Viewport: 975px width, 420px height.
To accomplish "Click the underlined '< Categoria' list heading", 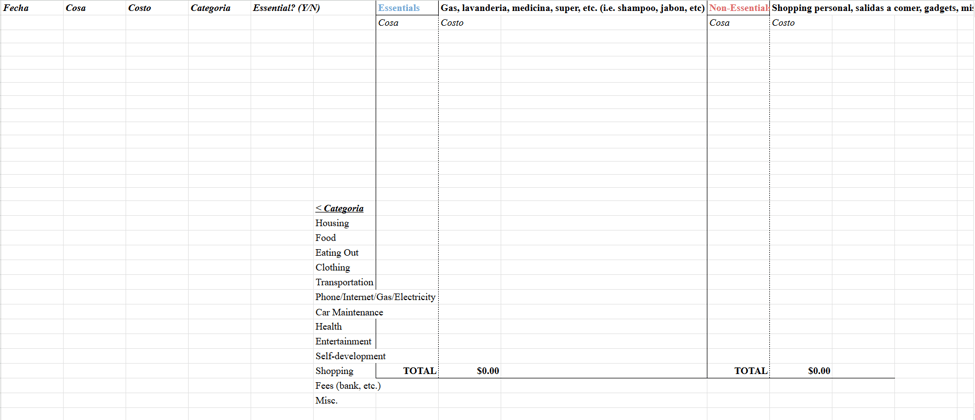I will pyautogui.click(x=340, y=209).
